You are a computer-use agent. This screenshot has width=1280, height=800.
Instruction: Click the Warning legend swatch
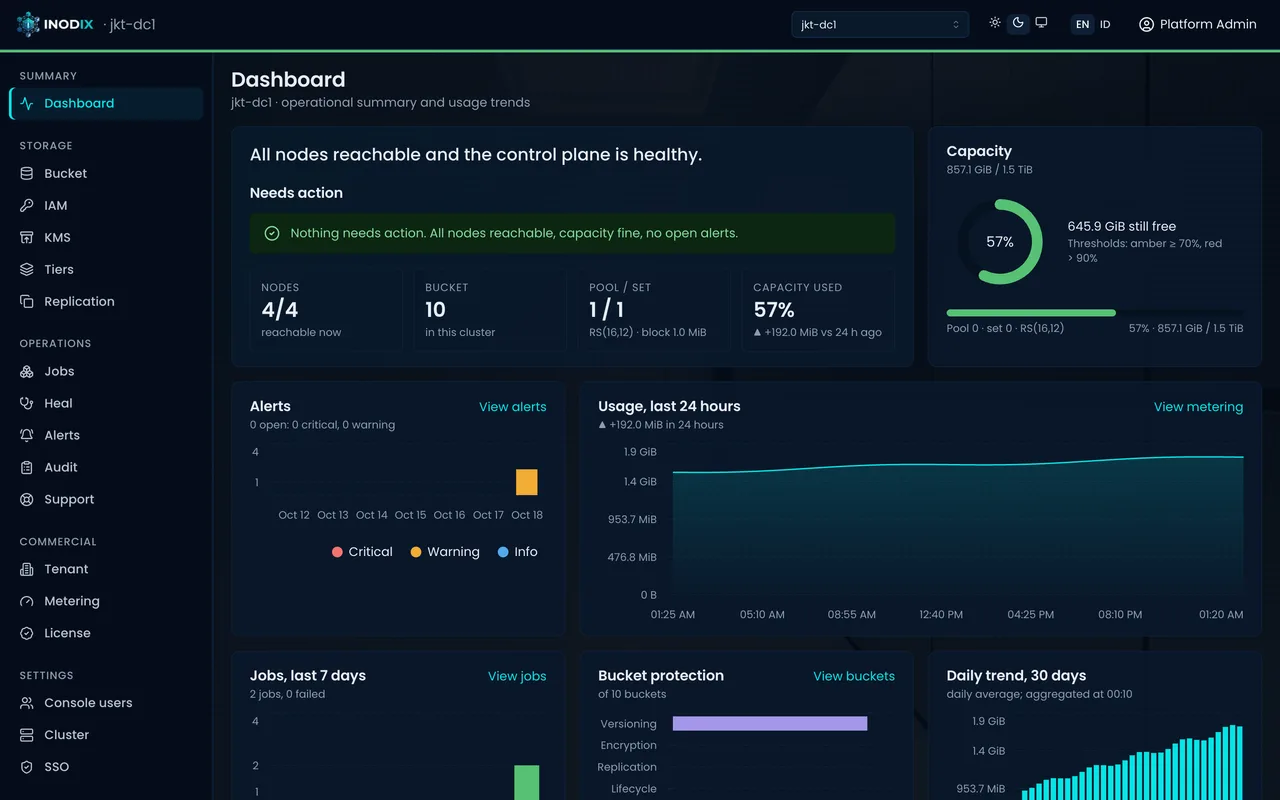[416, 552]
